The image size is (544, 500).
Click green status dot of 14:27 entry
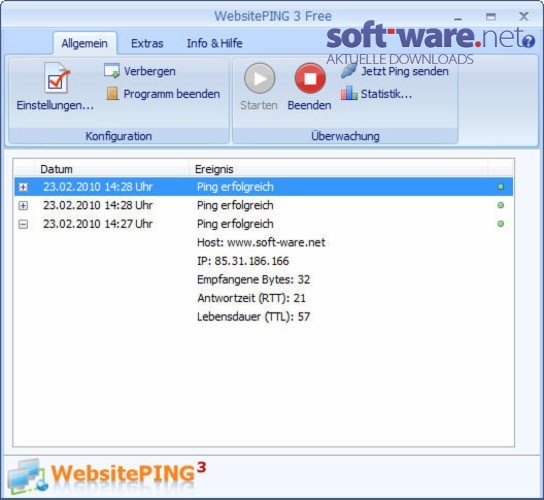[501, 224]
